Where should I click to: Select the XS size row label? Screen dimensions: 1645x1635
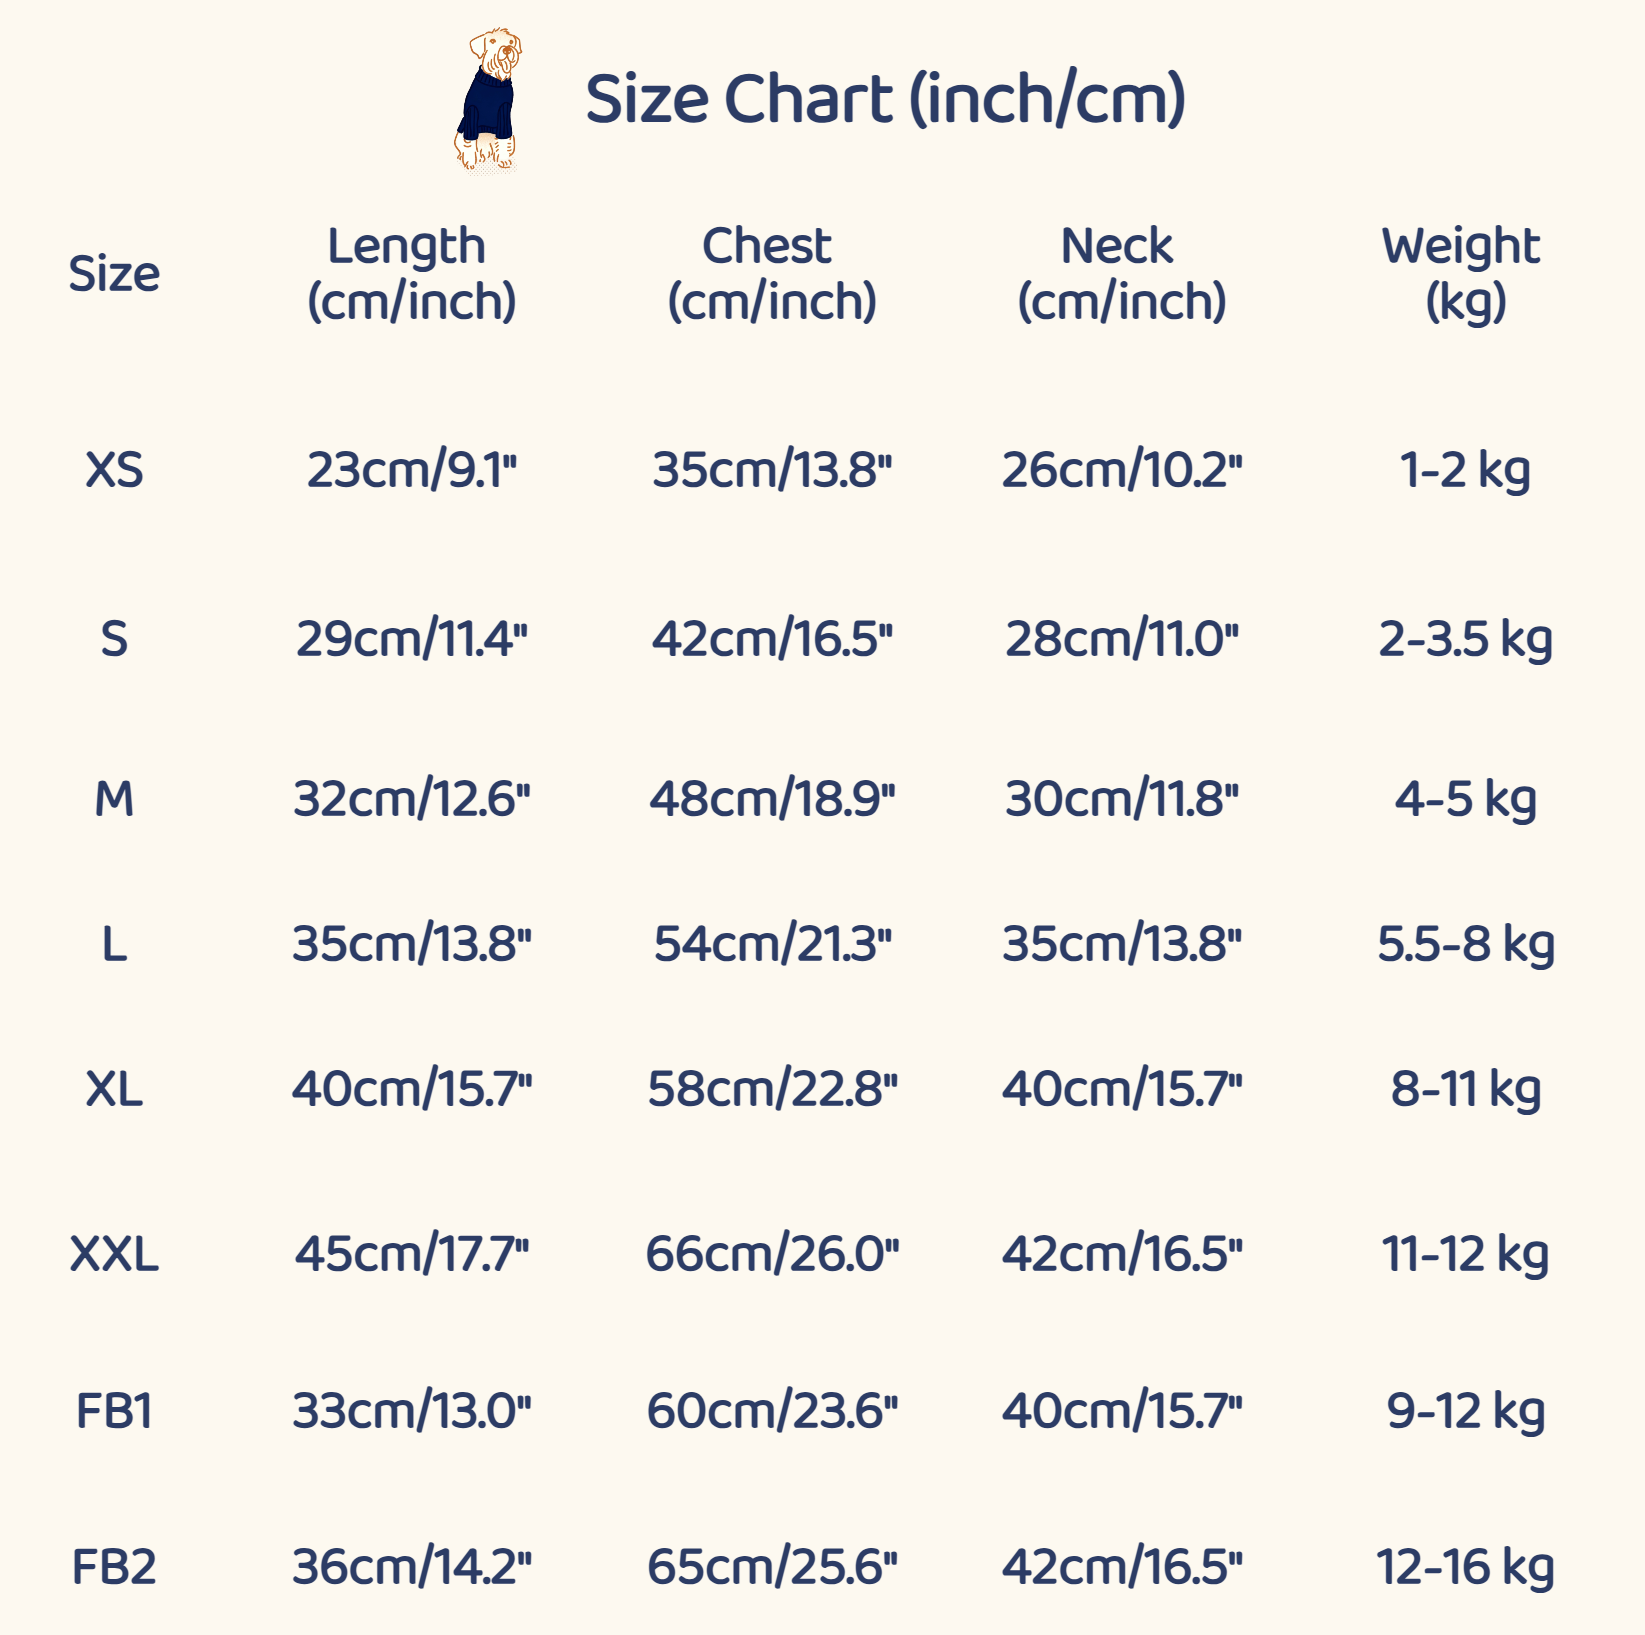[x=114, y=470]
